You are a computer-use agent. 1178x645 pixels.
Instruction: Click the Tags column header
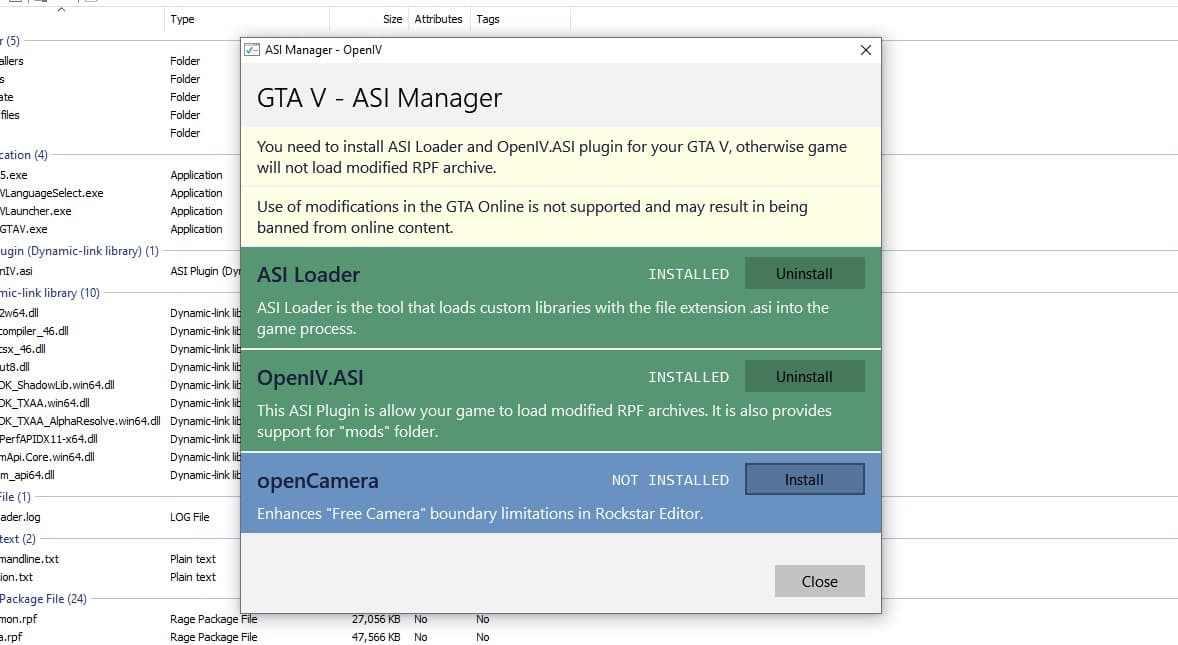[488, 19]
